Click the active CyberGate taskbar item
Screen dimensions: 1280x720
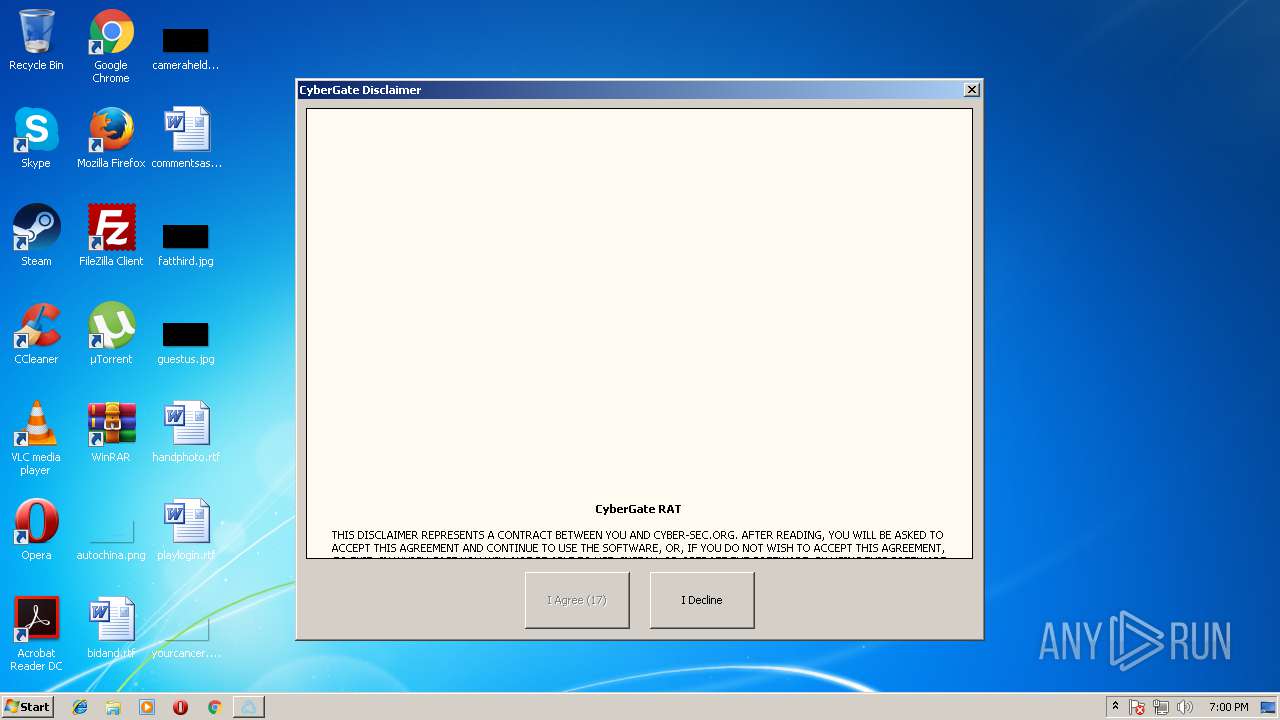click(249, 707)
